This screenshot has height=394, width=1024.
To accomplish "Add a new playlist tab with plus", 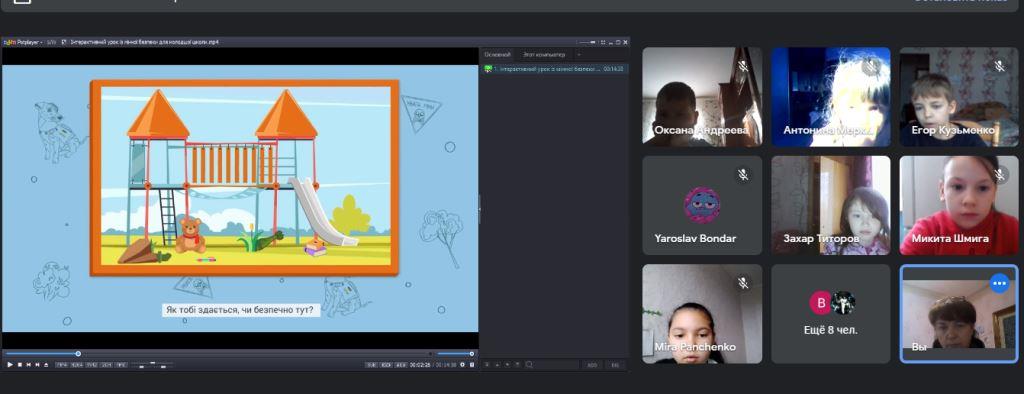I will (x=578, y=55).
